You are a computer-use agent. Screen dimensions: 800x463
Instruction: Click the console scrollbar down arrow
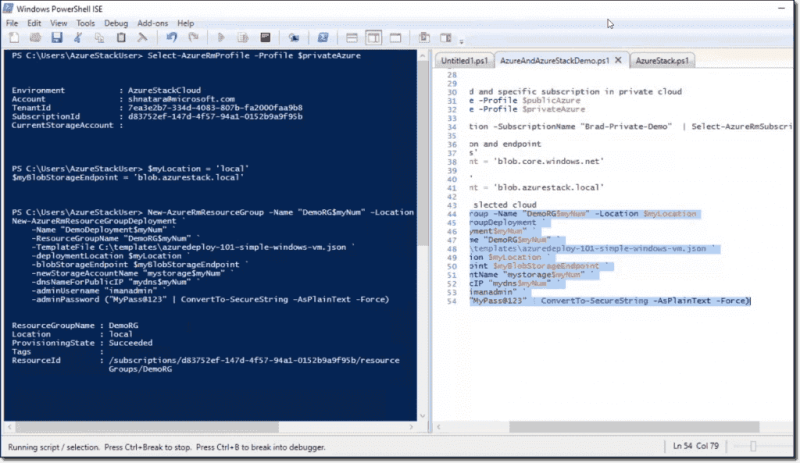422,416
